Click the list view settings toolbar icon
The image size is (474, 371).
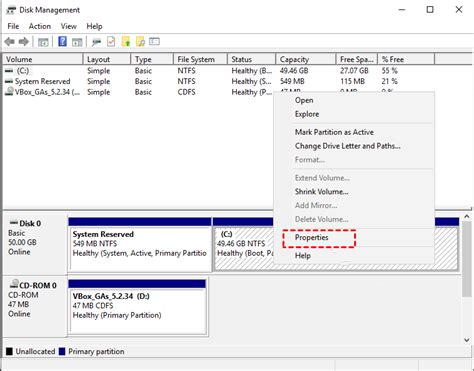154,41
